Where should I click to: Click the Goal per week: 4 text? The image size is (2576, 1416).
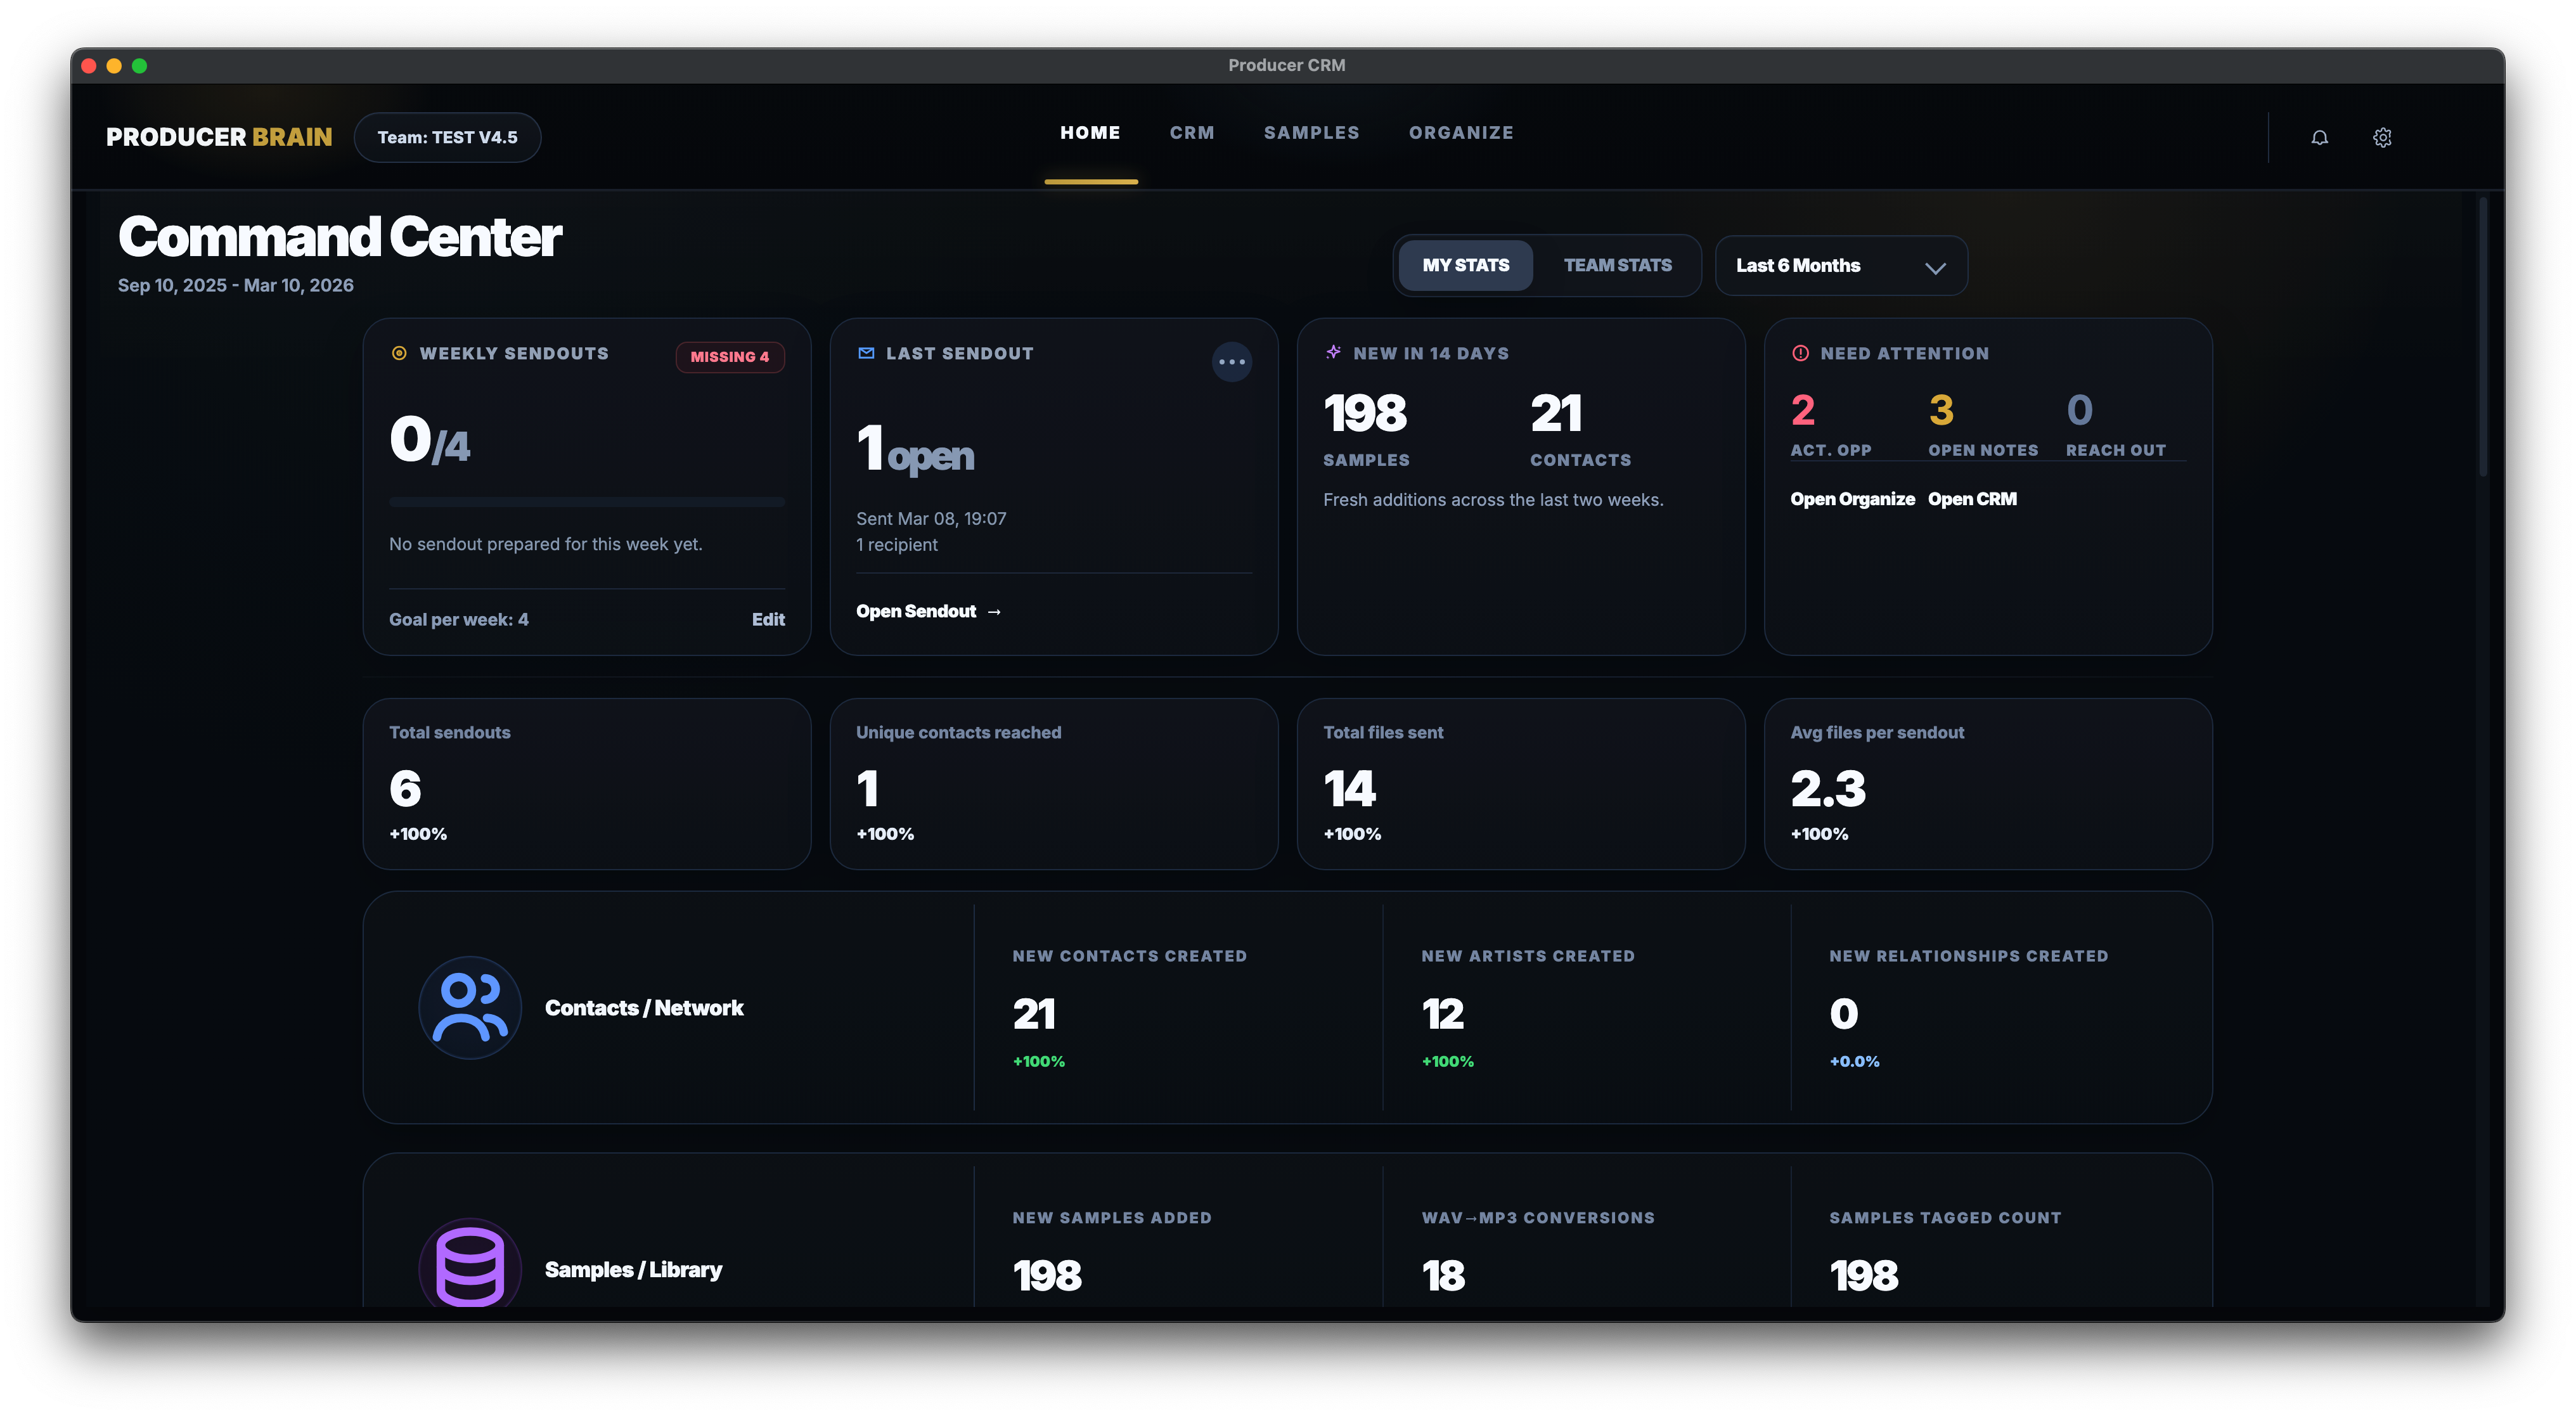[459, 620]
